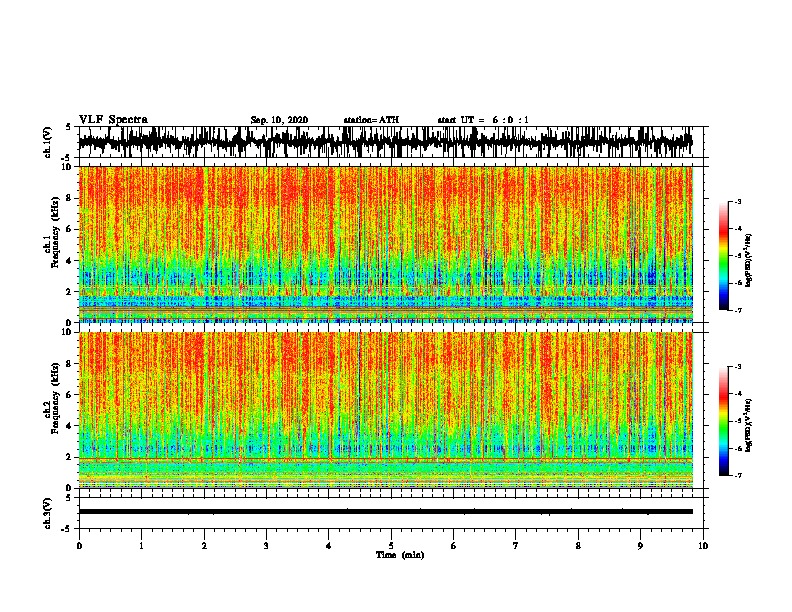Image resolution: width=792 pixels, height=612 pixels.
Task: Click the "9" tick label on the time axis
Action: [640, 546]
